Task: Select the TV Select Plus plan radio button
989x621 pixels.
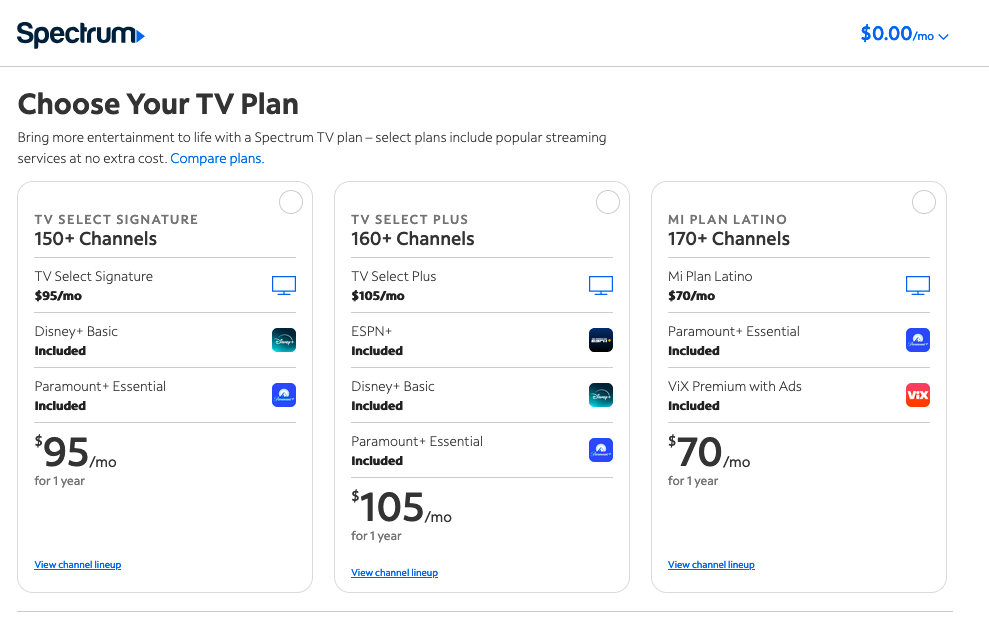Action: (x=608, y=202)
